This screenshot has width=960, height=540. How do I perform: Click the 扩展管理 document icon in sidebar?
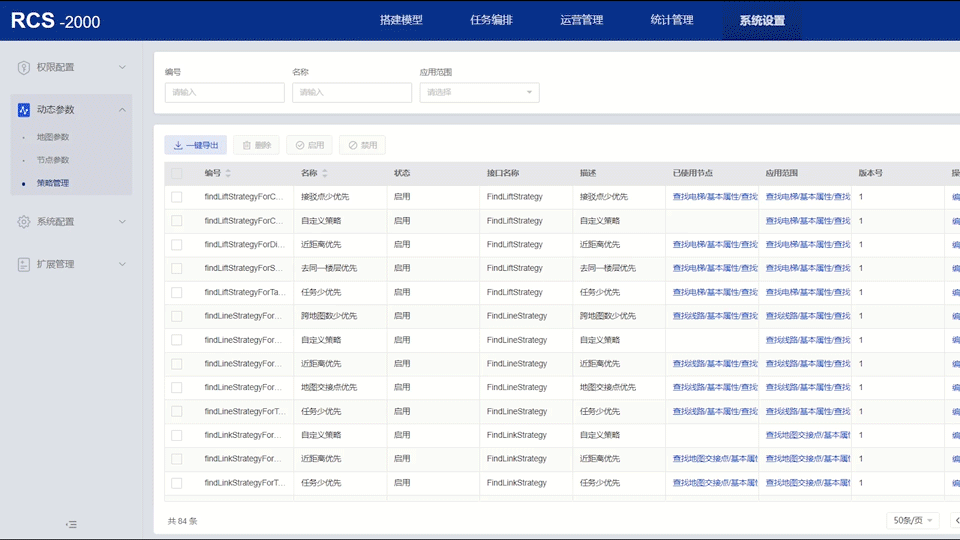click(x=24, y=264)
